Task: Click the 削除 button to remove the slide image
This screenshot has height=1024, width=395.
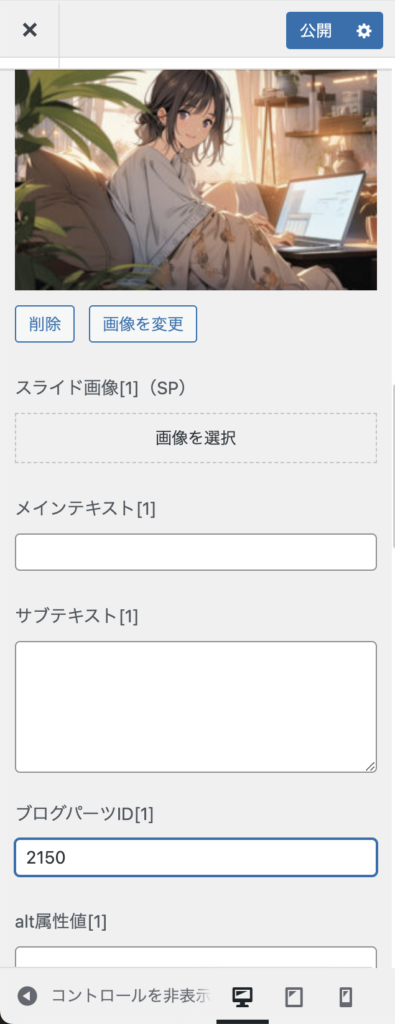Action: 45,324
